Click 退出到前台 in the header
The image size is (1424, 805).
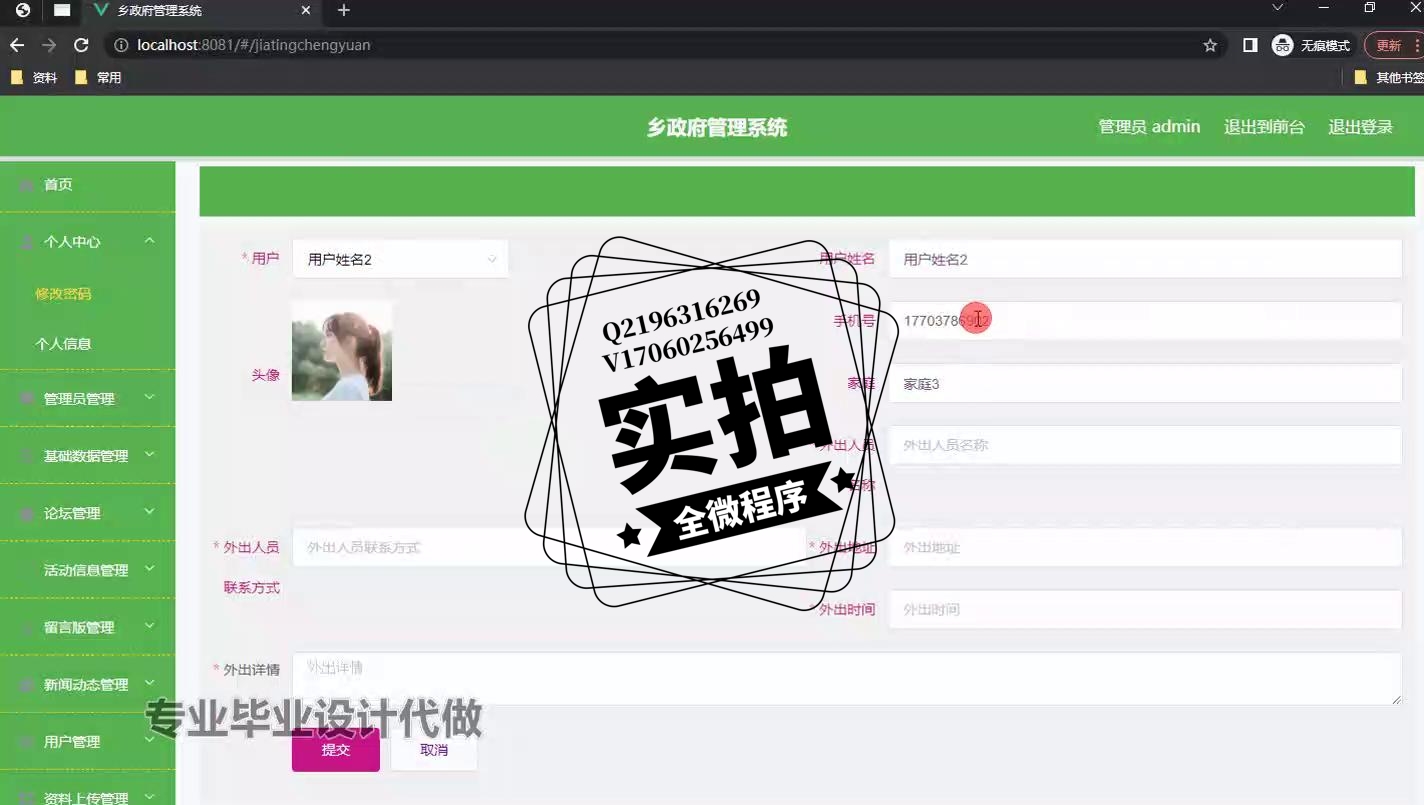pos(1264,127)
